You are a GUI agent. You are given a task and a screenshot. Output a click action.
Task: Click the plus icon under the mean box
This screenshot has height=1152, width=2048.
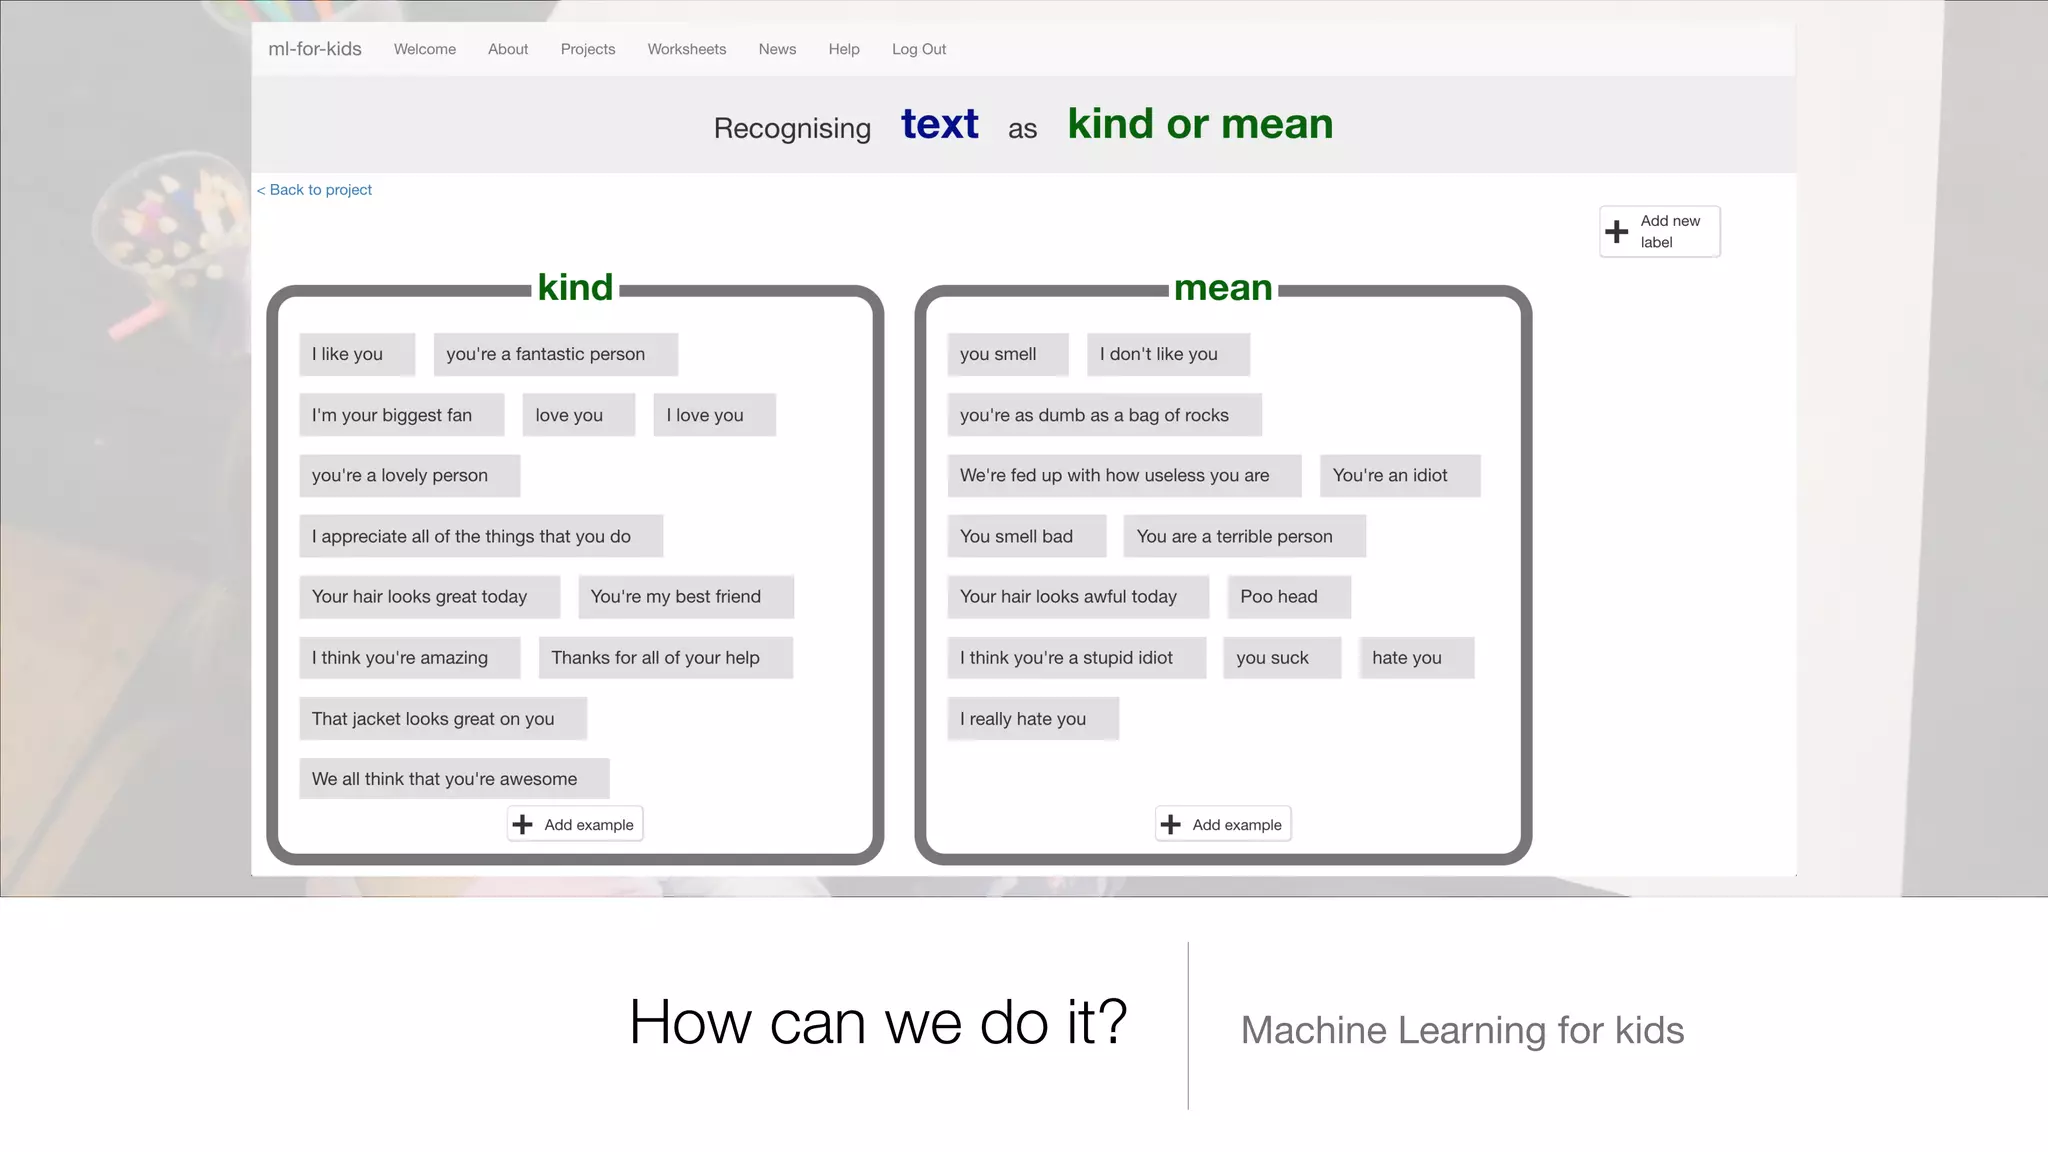coord(1170,824)
